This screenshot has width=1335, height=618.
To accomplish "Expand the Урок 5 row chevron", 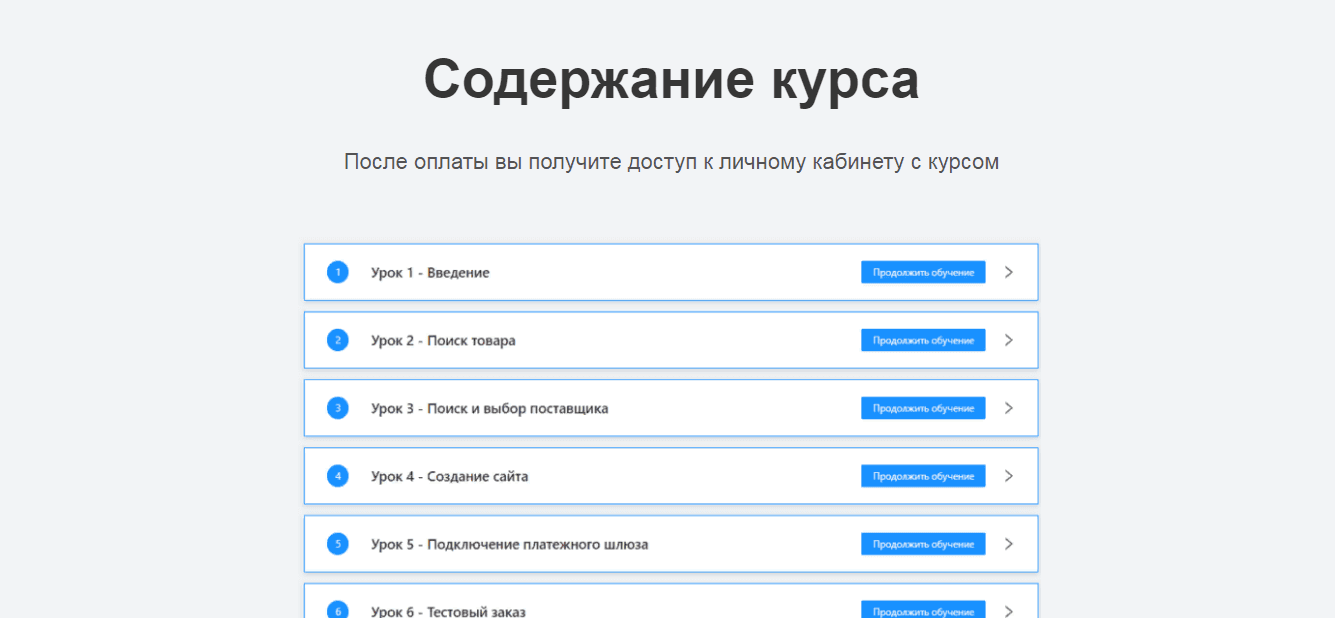I will click(1008, 544).
